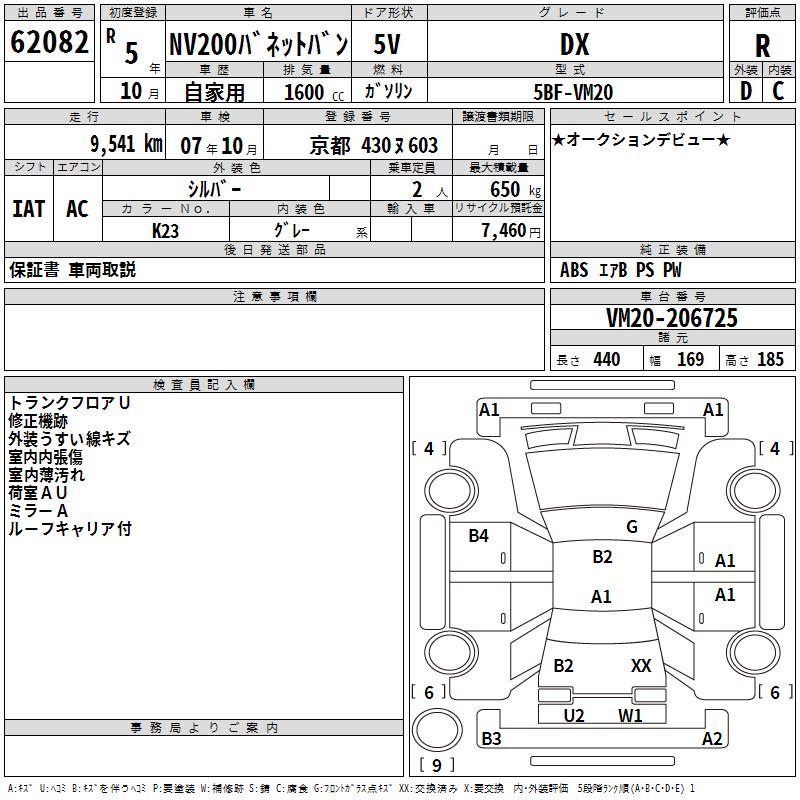Screen dimensions: 800x800
Task: Click the registration number 京都 430 603
Action: point(373,145)
